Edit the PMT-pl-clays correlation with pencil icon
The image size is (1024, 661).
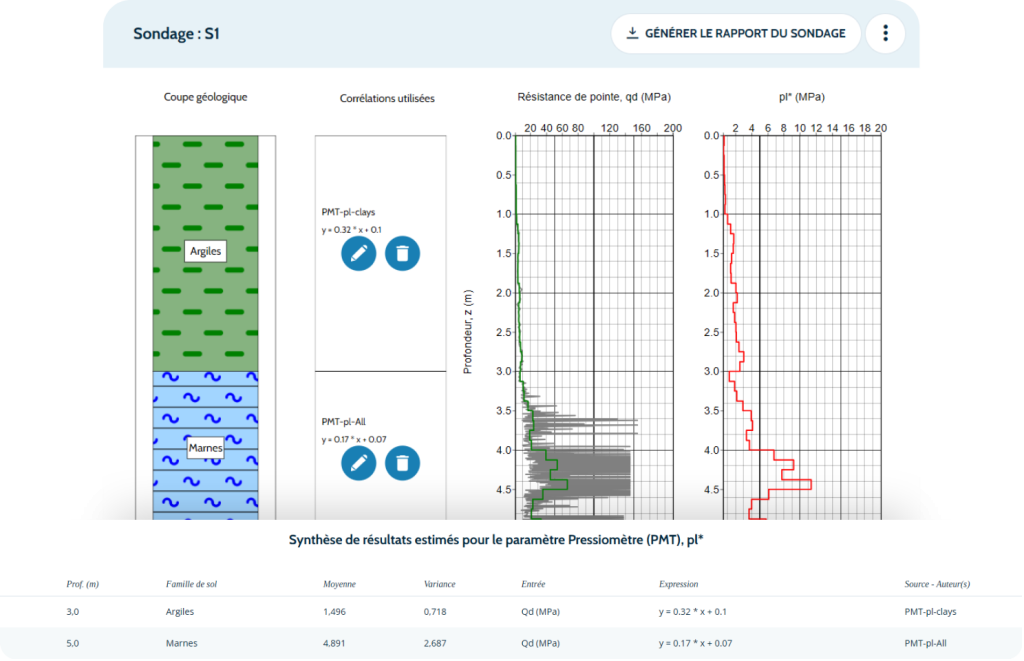[358, 254]
